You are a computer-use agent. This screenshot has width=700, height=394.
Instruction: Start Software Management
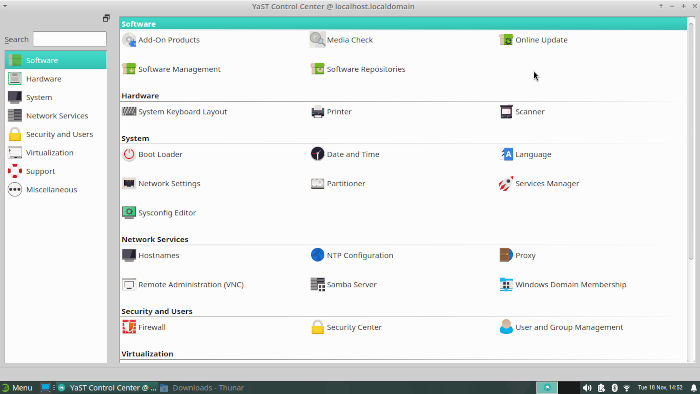(x=171, y=69)
